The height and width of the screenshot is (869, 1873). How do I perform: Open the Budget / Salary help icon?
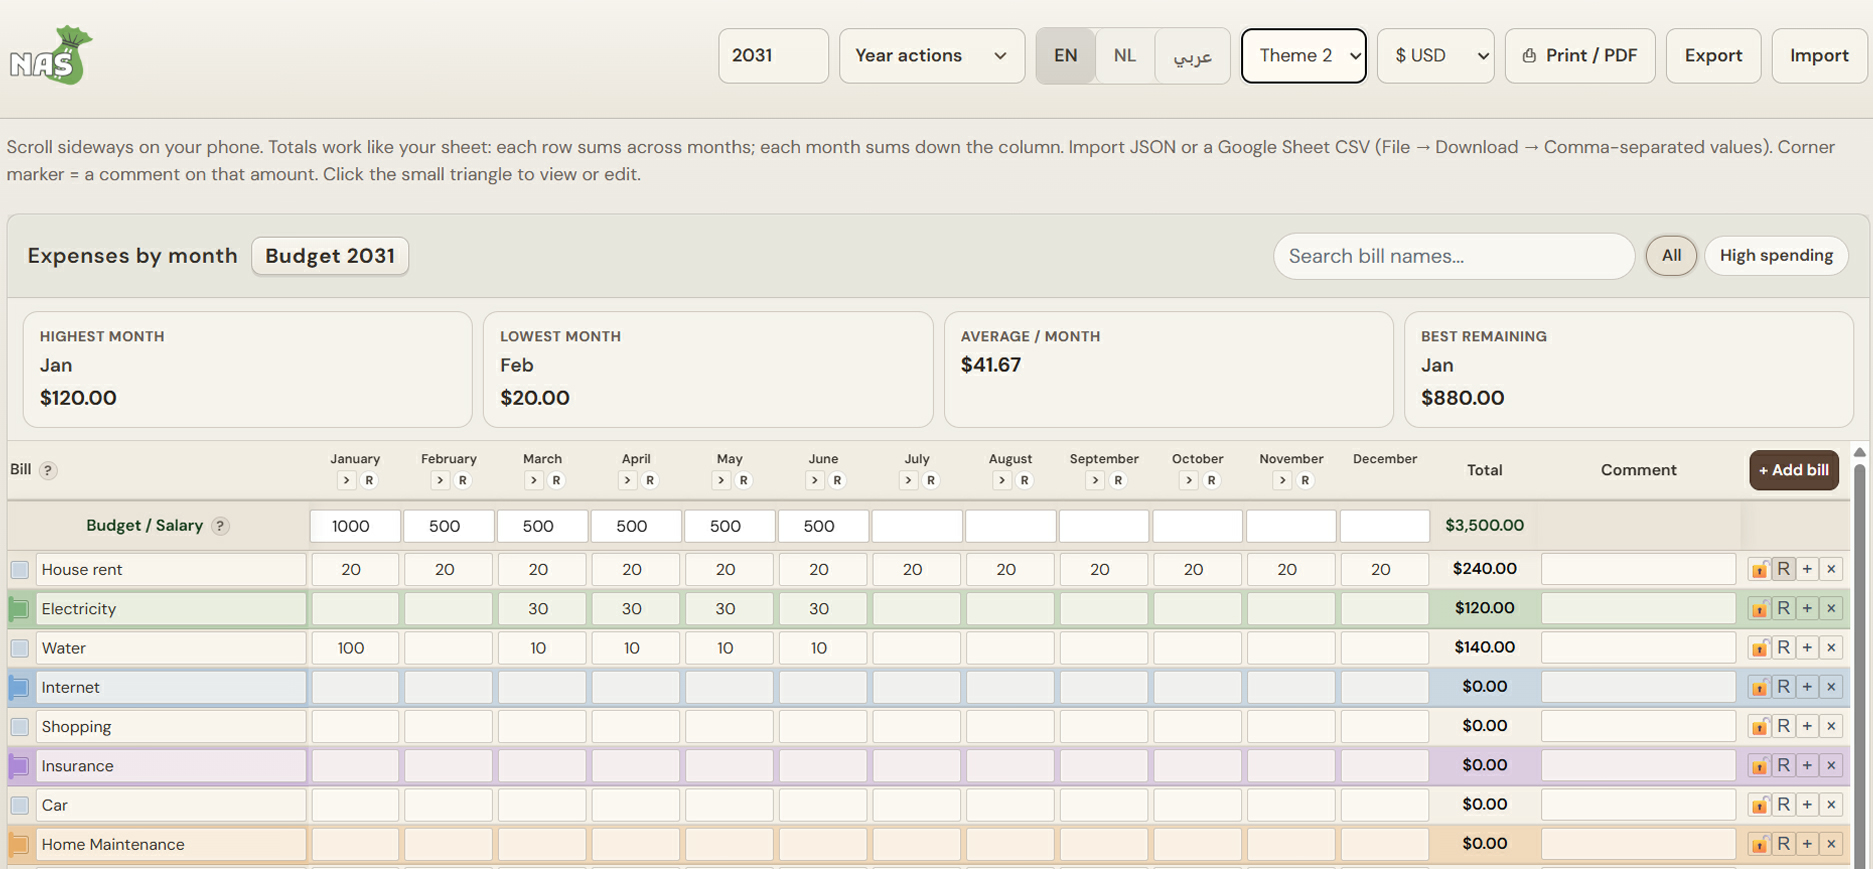221,526
